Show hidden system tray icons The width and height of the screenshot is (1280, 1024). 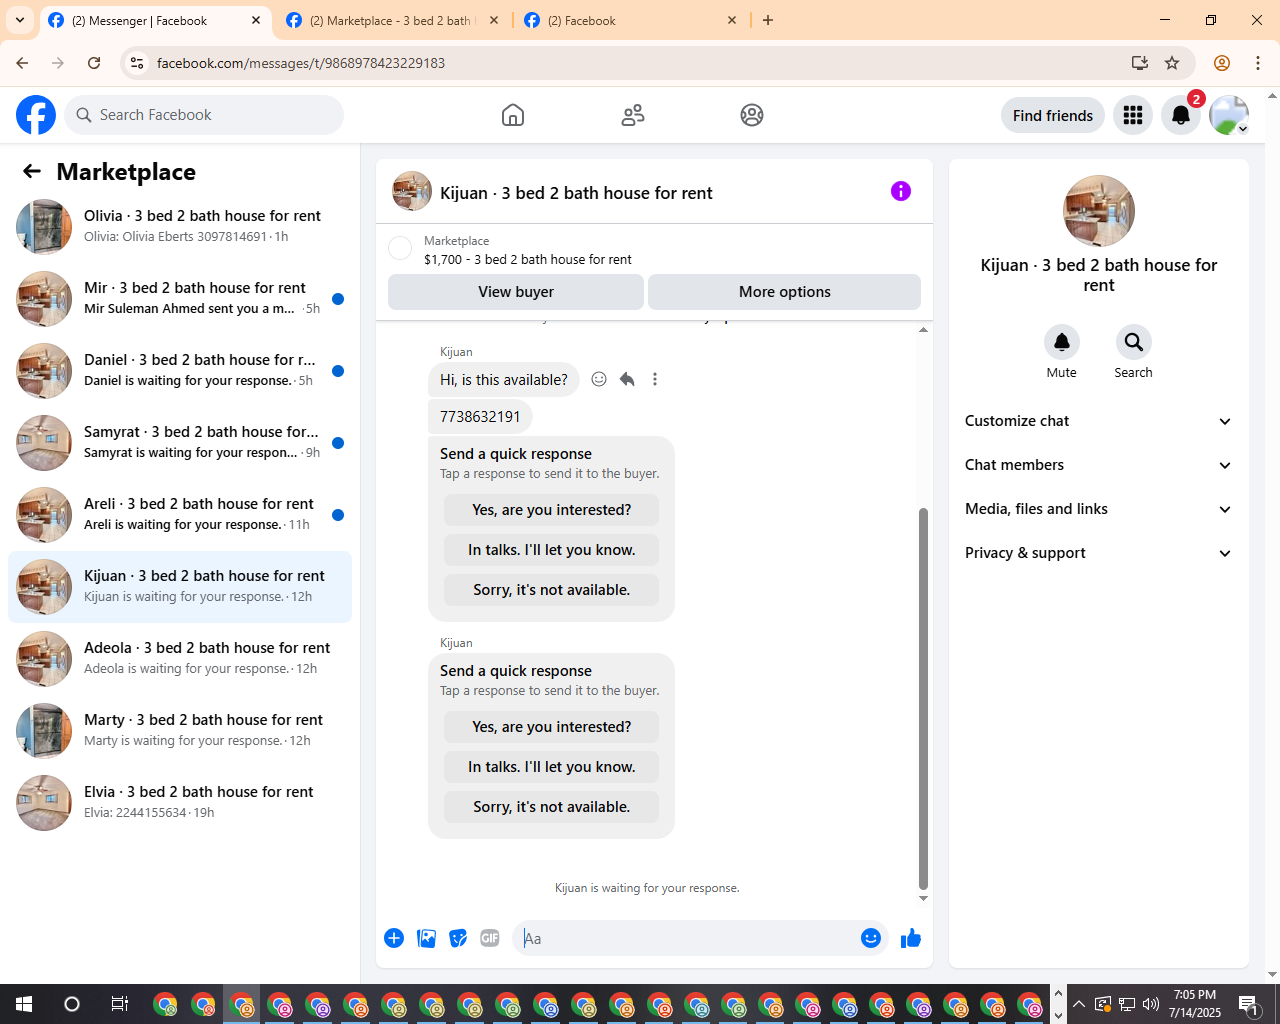click(x=1079, y=1004)
